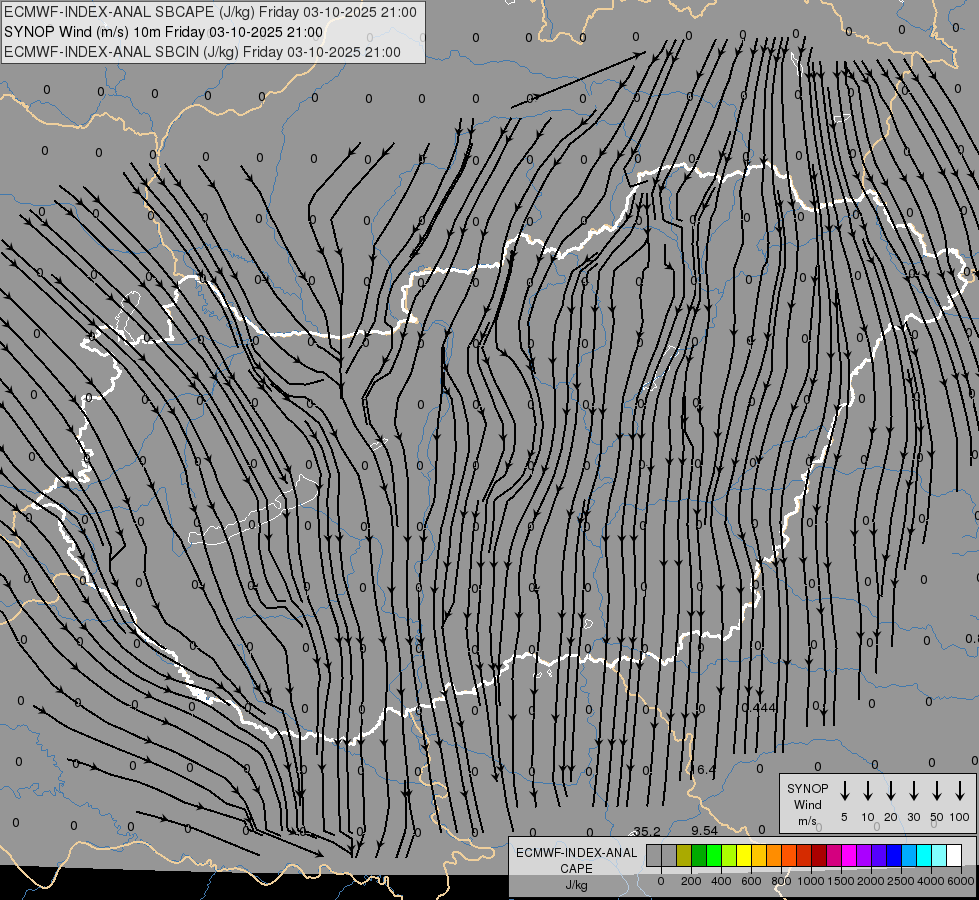Click the 35.2 value on the map
This screenshot has height=900, width=979.
[646, 831]
